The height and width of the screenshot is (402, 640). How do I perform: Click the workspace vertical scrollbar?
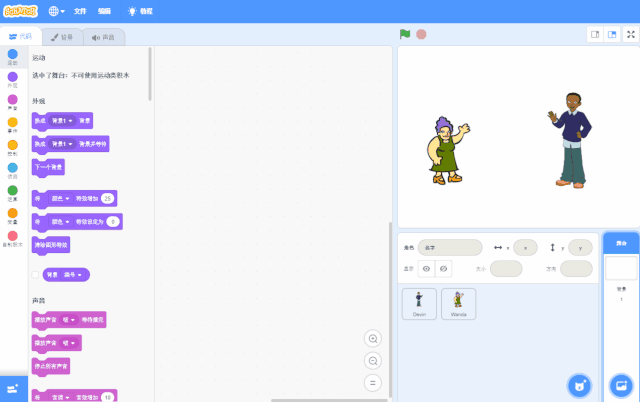[390, 309]
